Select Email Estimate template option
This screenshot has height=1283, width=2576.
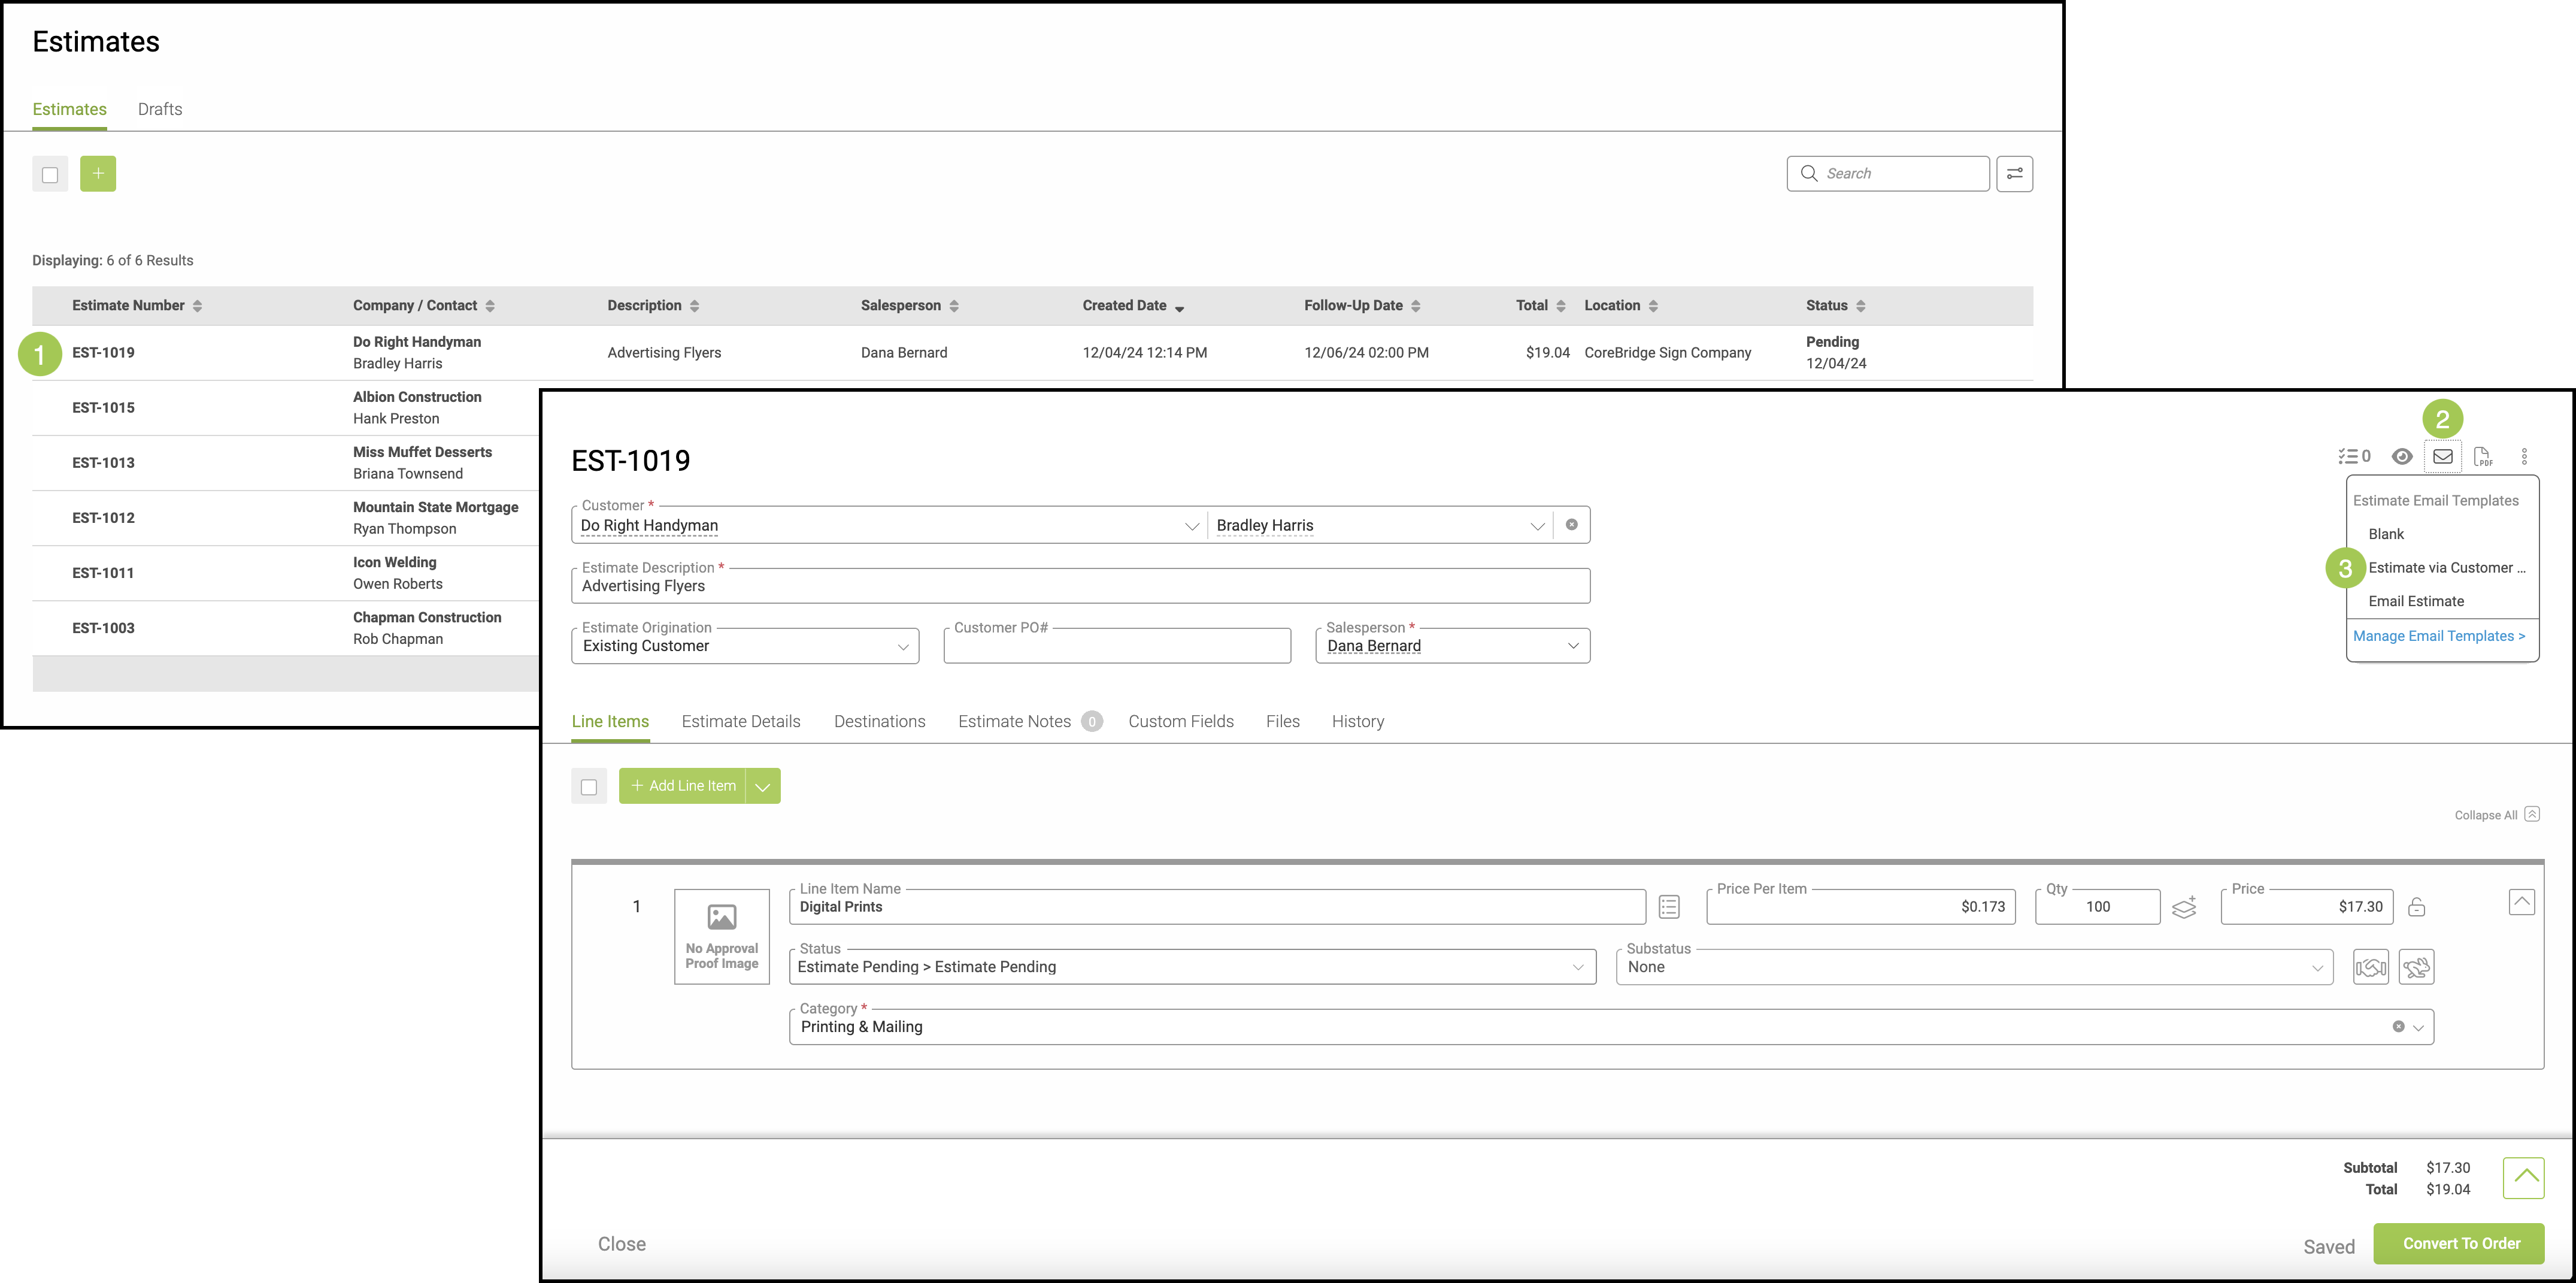click(x=2415, y=601)
